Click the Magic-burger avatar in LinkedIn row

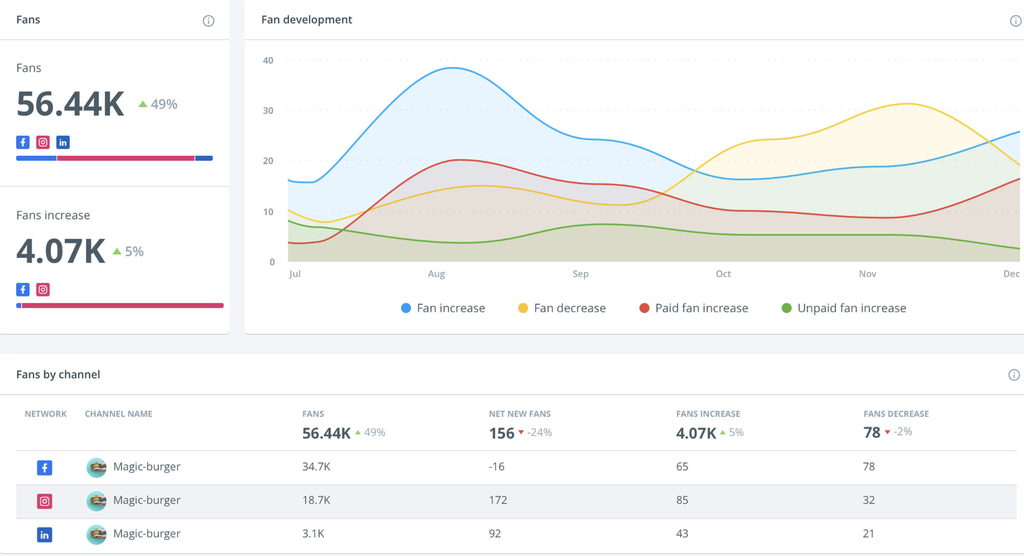pyautogui.click(x=96, y=534)
